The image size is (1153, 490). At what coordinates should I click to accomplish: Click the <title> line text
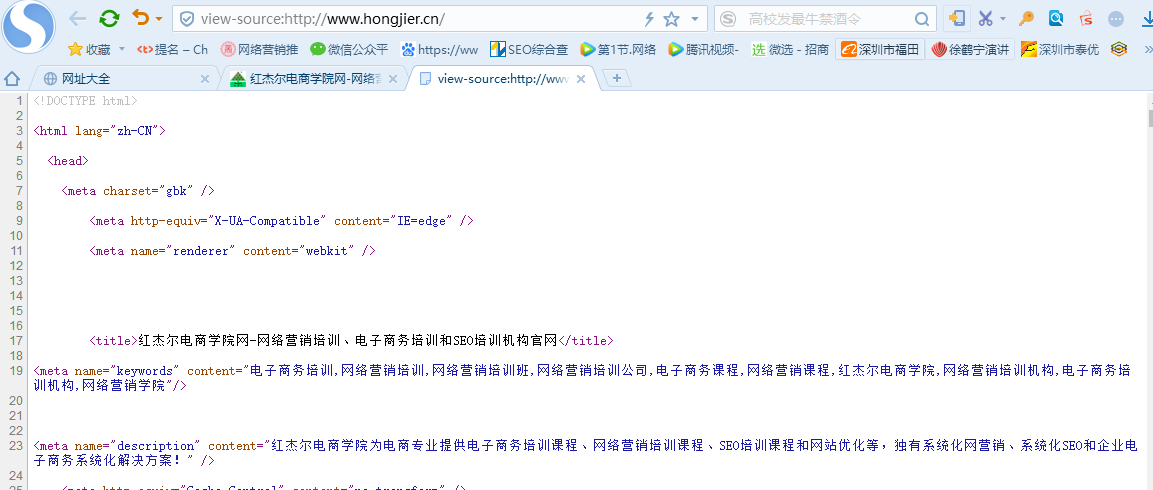(351, 341)
